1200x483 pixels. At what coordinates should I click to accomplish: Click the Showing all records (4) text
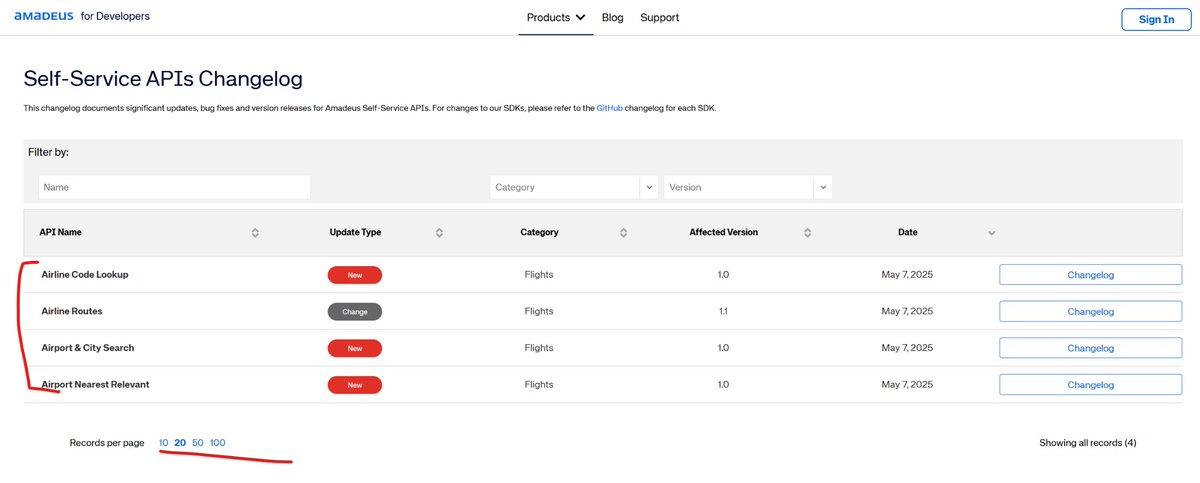pyautogui.click(x=1088, y=442)
